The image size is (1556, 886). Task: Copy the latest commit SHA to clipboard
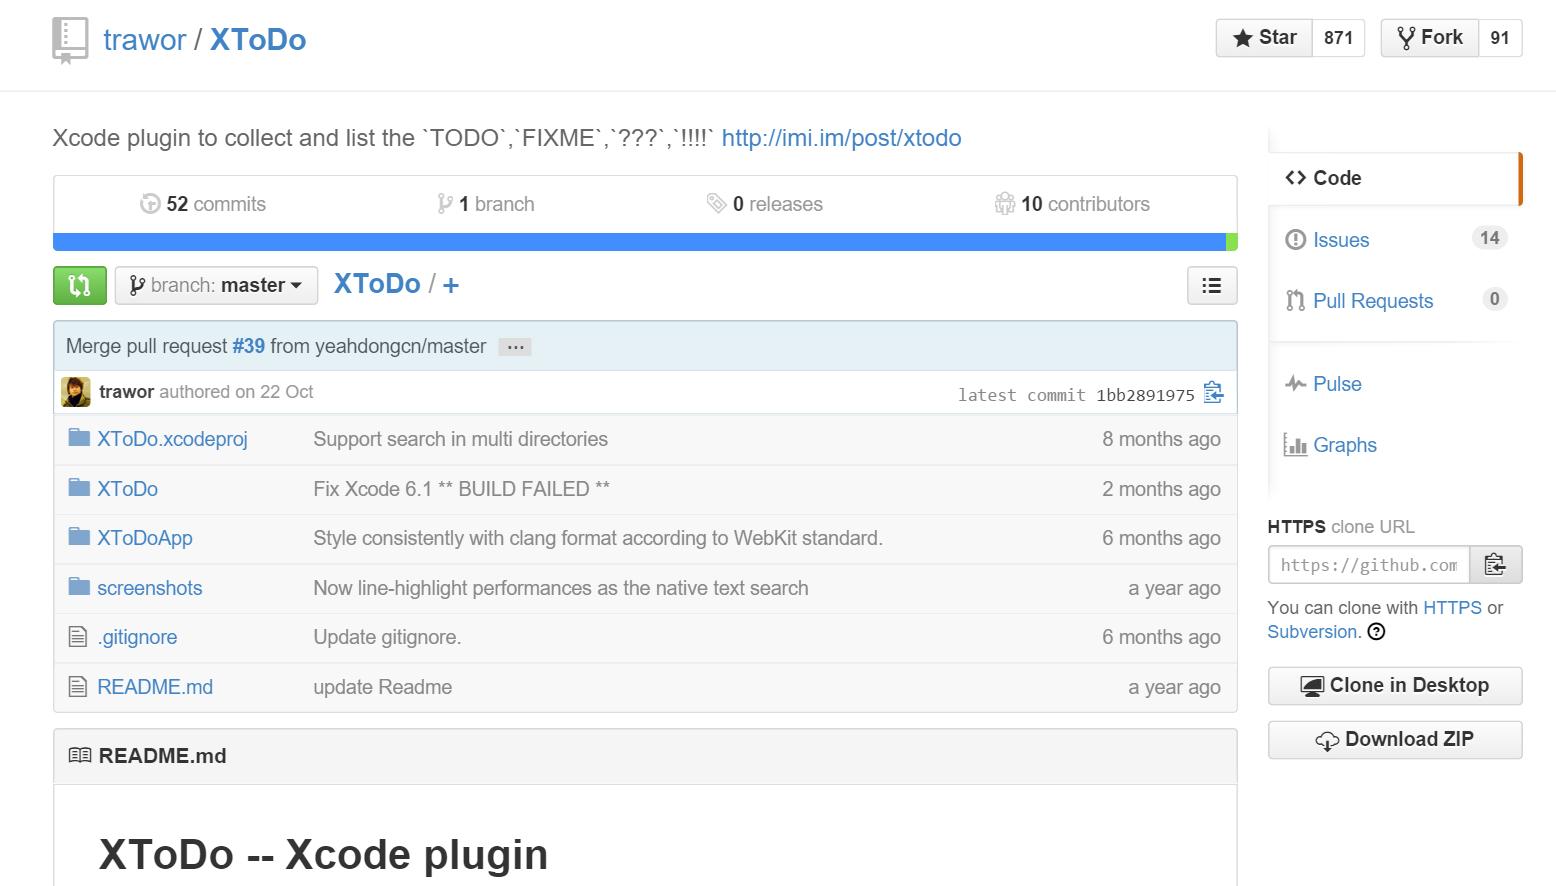1213,393
